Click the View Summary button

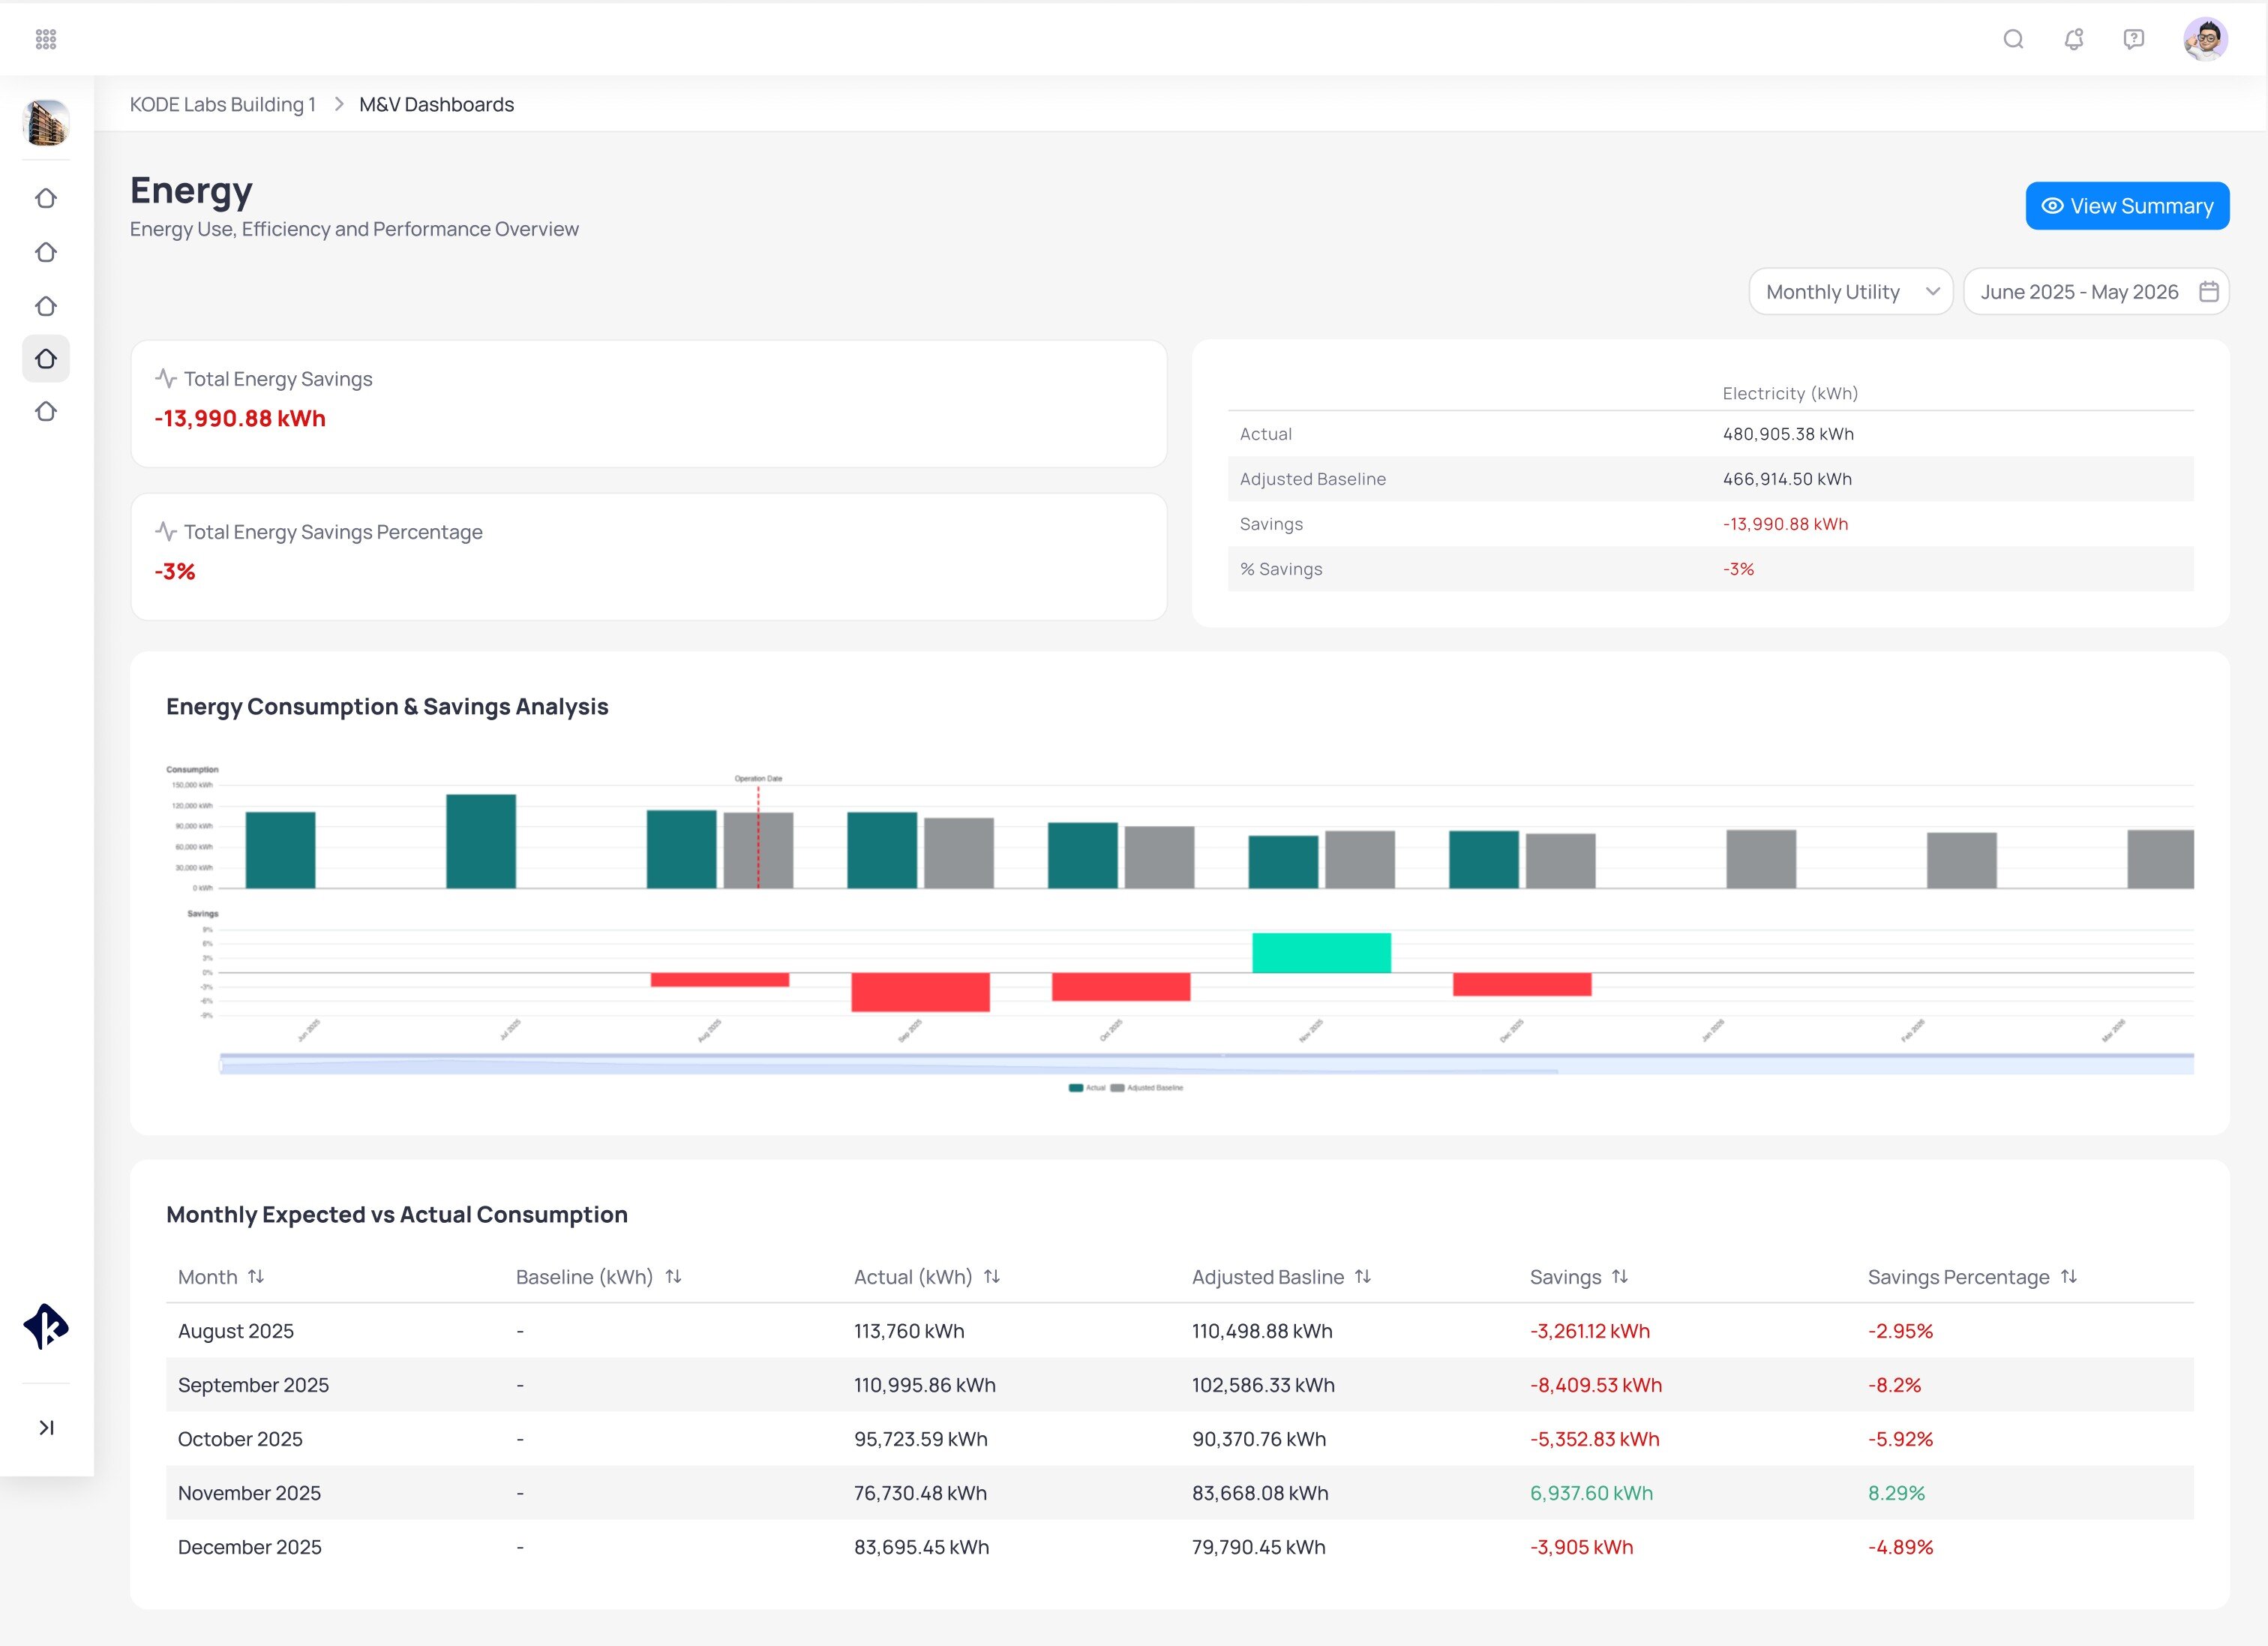pos(2126,205)
